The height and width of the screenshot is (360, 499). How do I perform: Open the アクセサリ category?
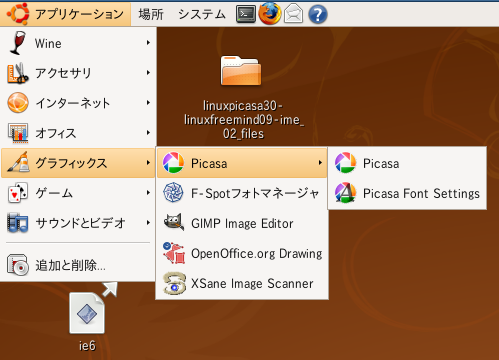[x=78, y=73]
